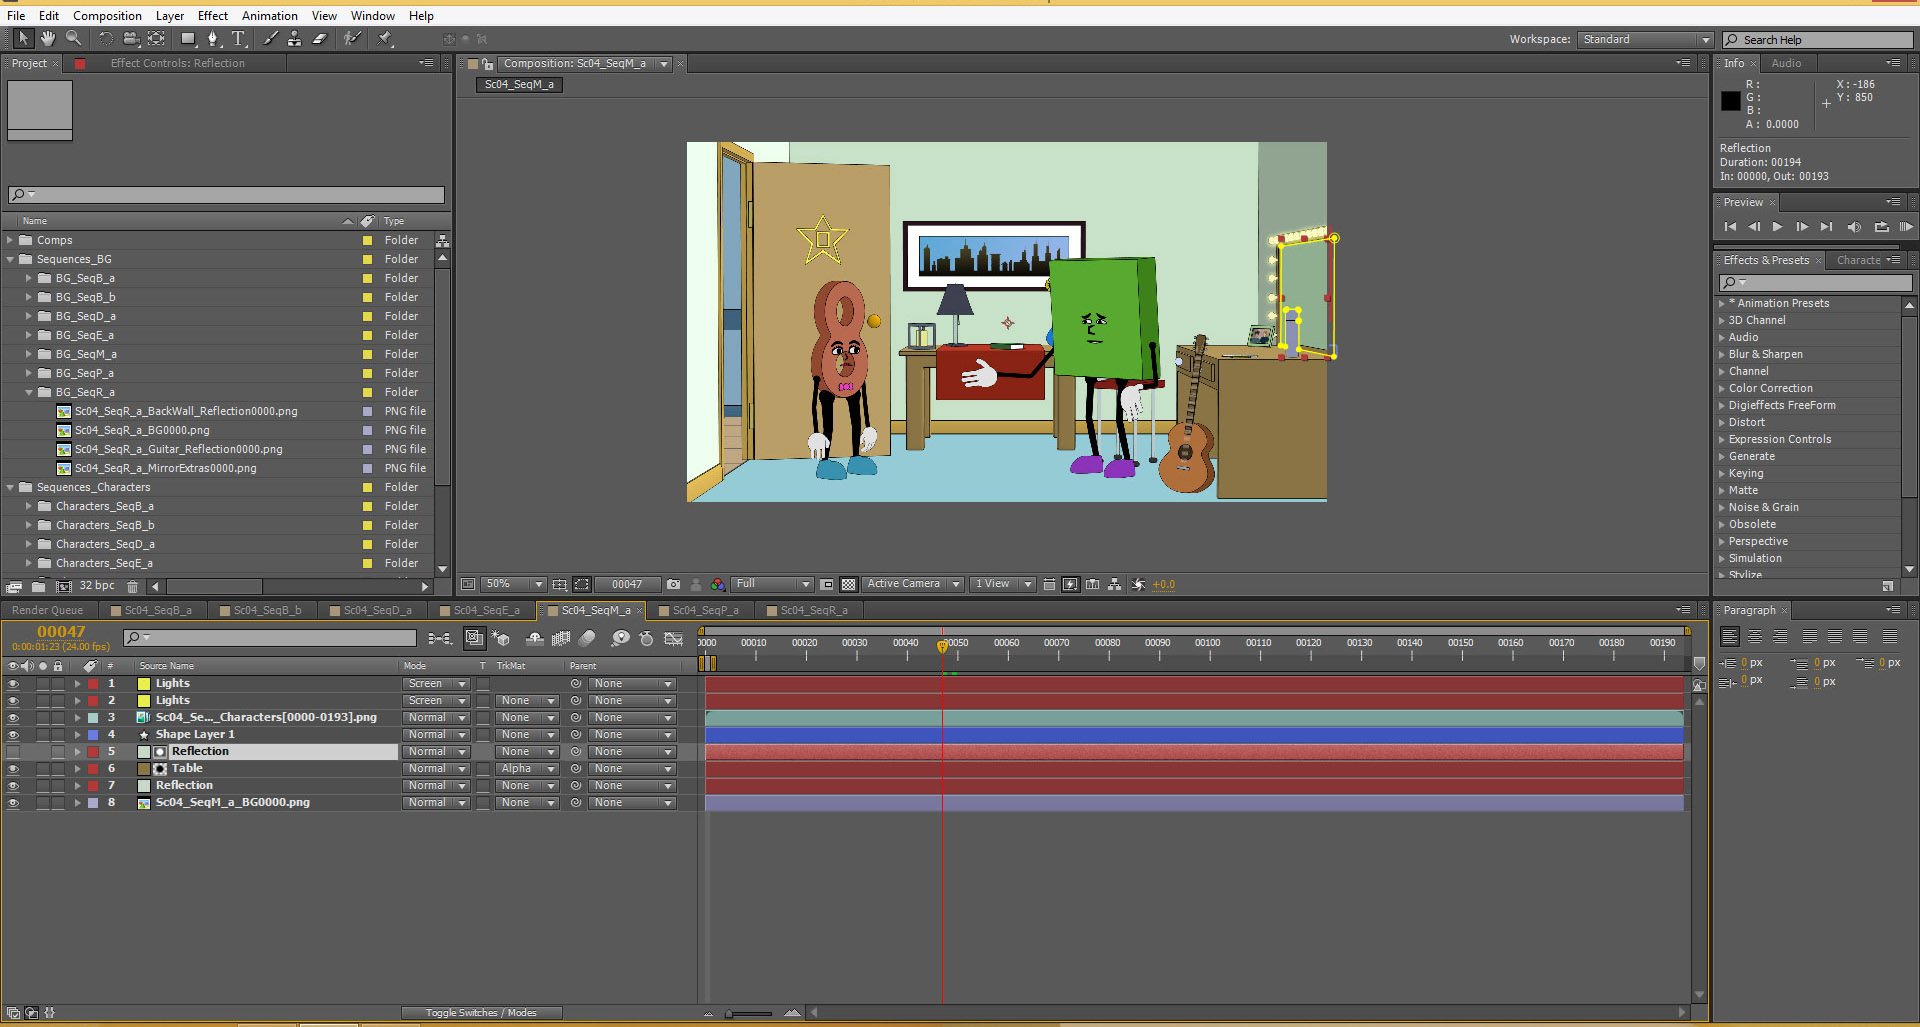Image resolution: width=1920 pixels, height=1027 pixels.
Task: Take a snapshot with camera icon
Action: 674,584
